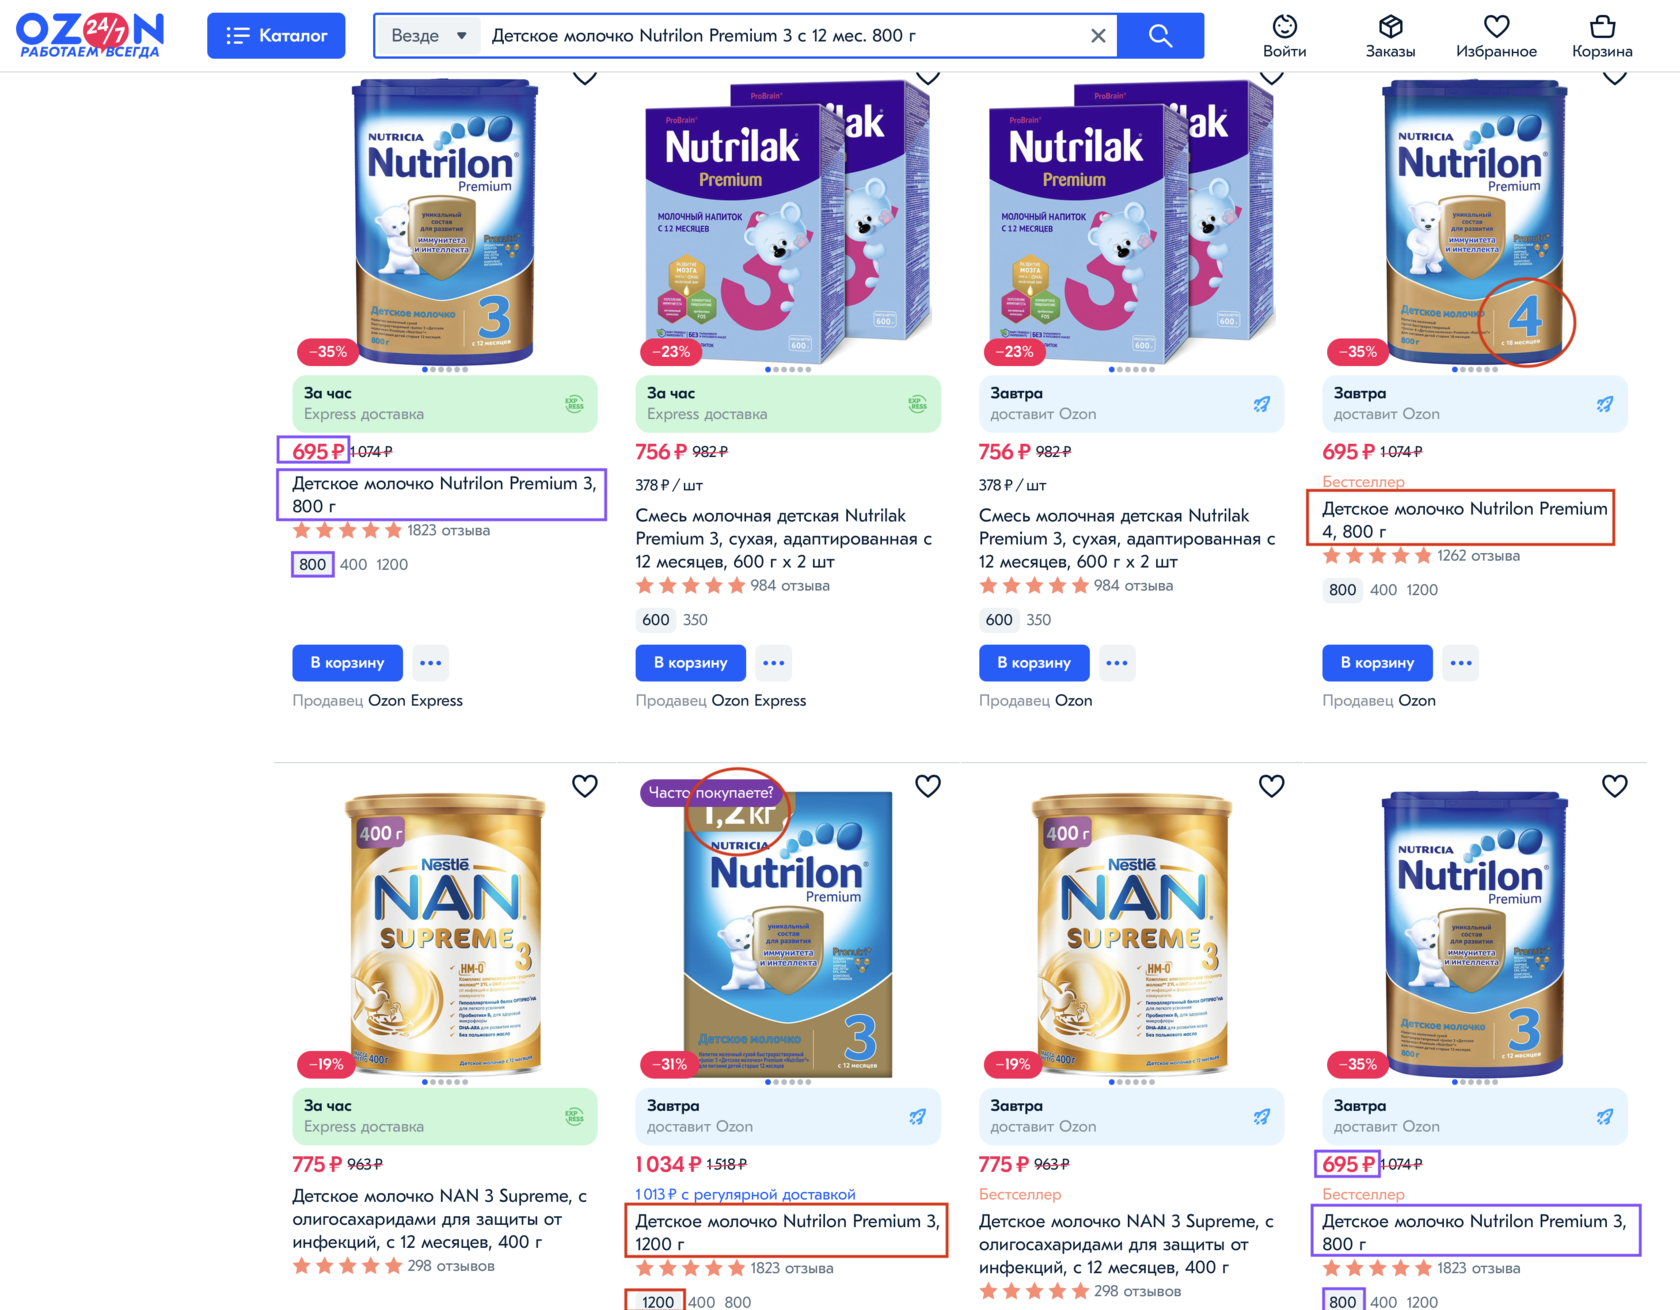Favorite the first NAN 3 Supreme product

(585, 786)
